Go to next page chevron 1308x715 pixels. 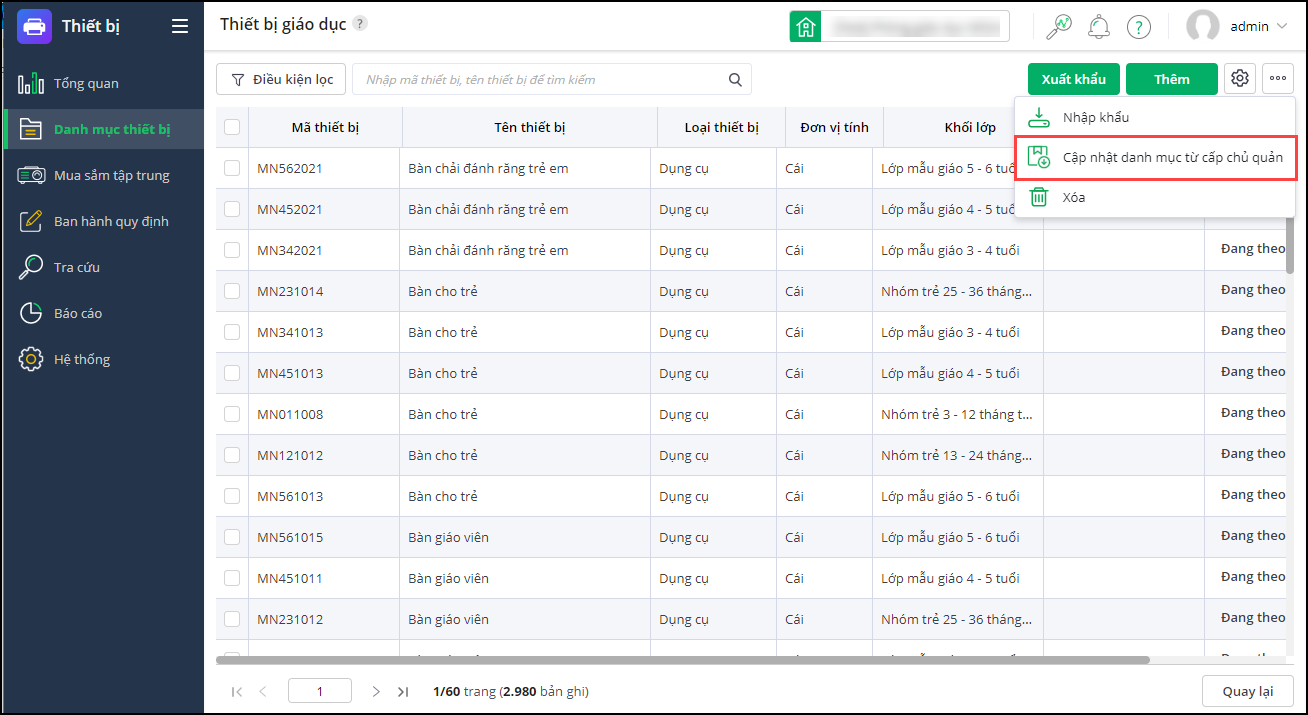[376, 691]
